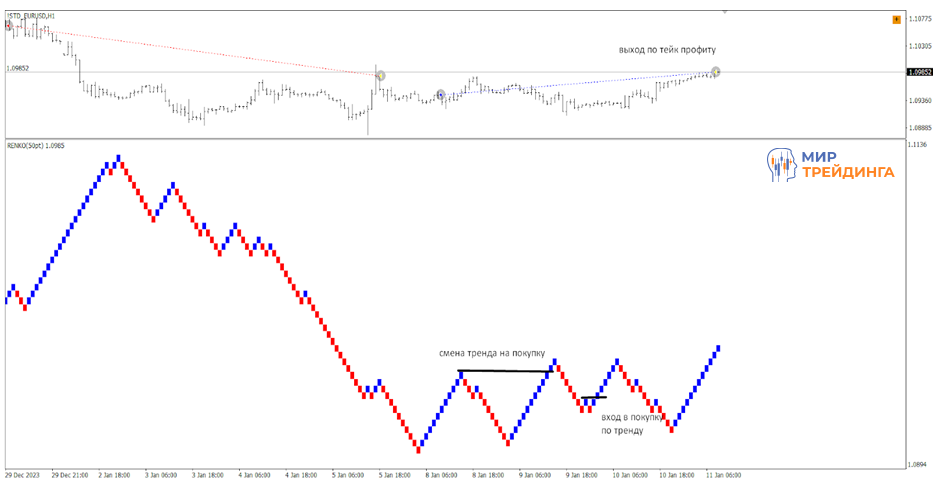Click the 1.10775 price level on the axis
The image size is (943, 495).
pos(920,18)
